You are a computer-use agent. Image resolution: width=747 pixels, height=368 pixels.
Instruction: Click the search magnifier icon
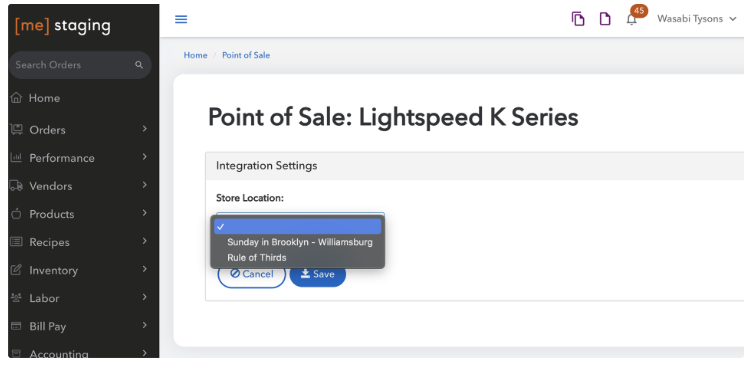139,65
